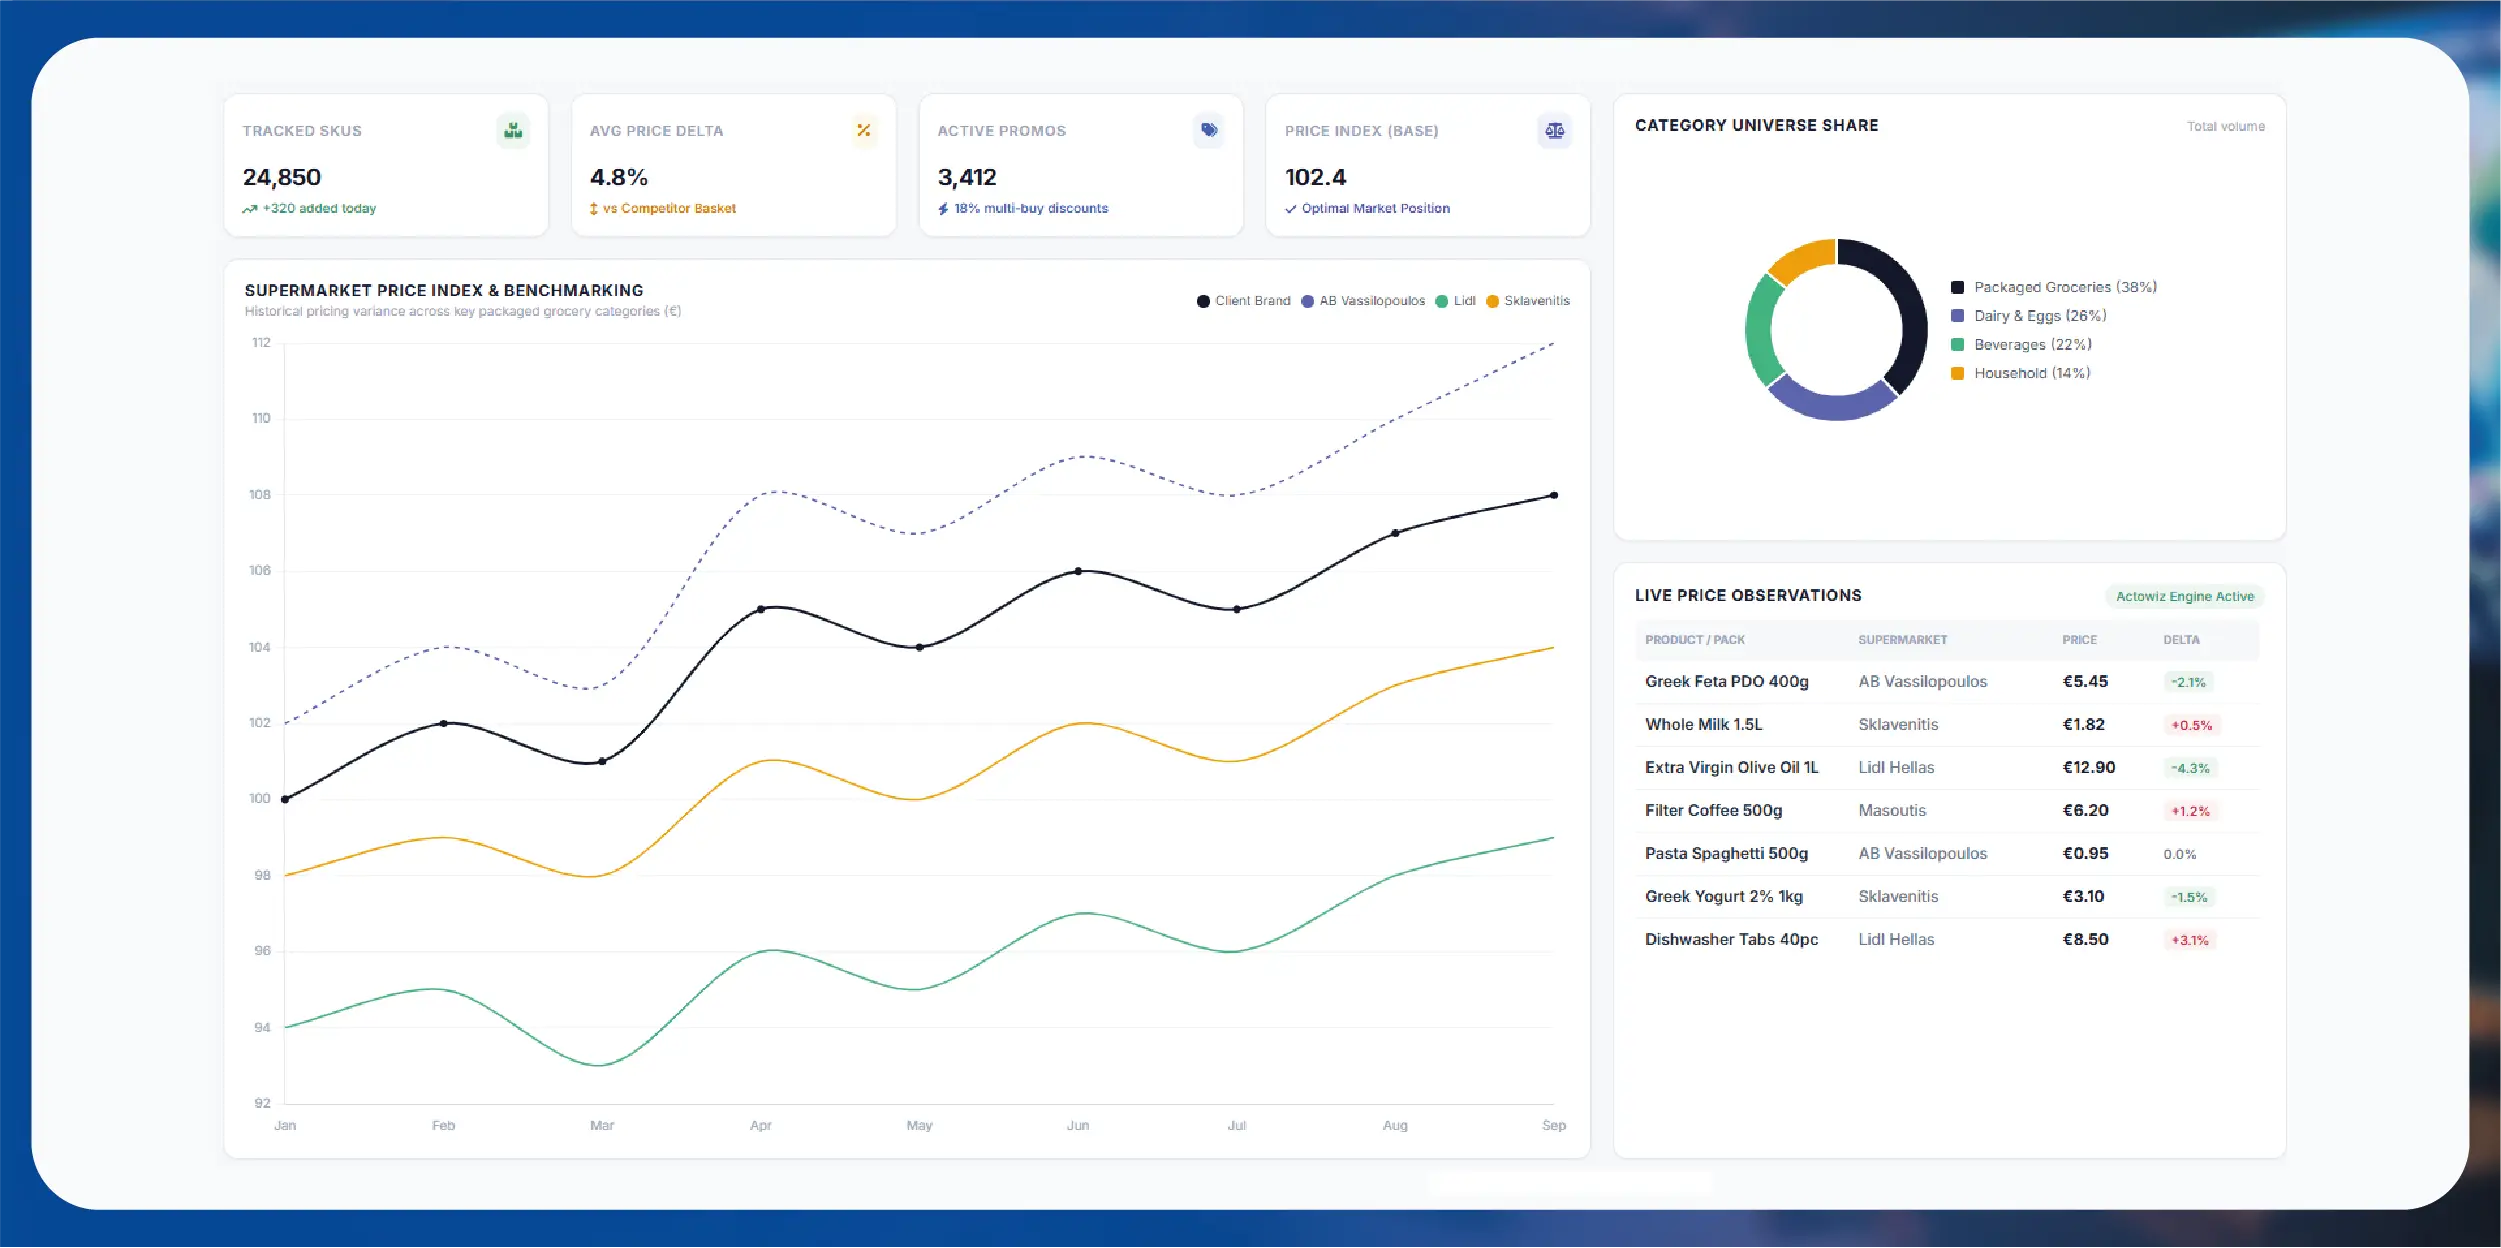Click the Dairy & Eggs donut legend entry
The image size is (2501, 1248).
tap(2029, 316)
